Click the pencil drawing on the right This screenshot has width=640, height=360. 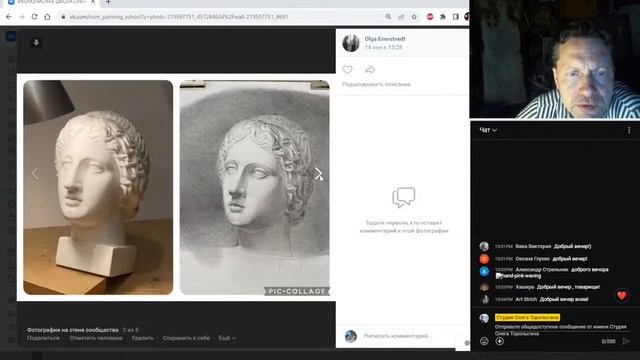pyautogui.click(x=255, y=187)
